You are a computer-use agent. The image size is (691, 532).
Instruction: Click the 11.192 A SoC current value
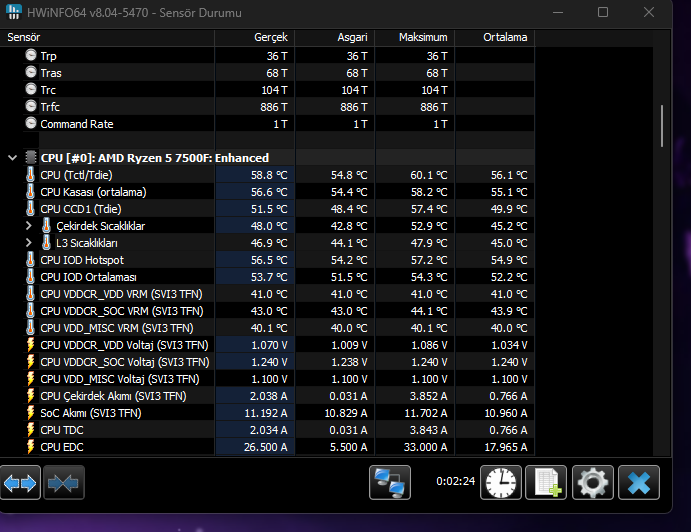[x=266, y=413]
